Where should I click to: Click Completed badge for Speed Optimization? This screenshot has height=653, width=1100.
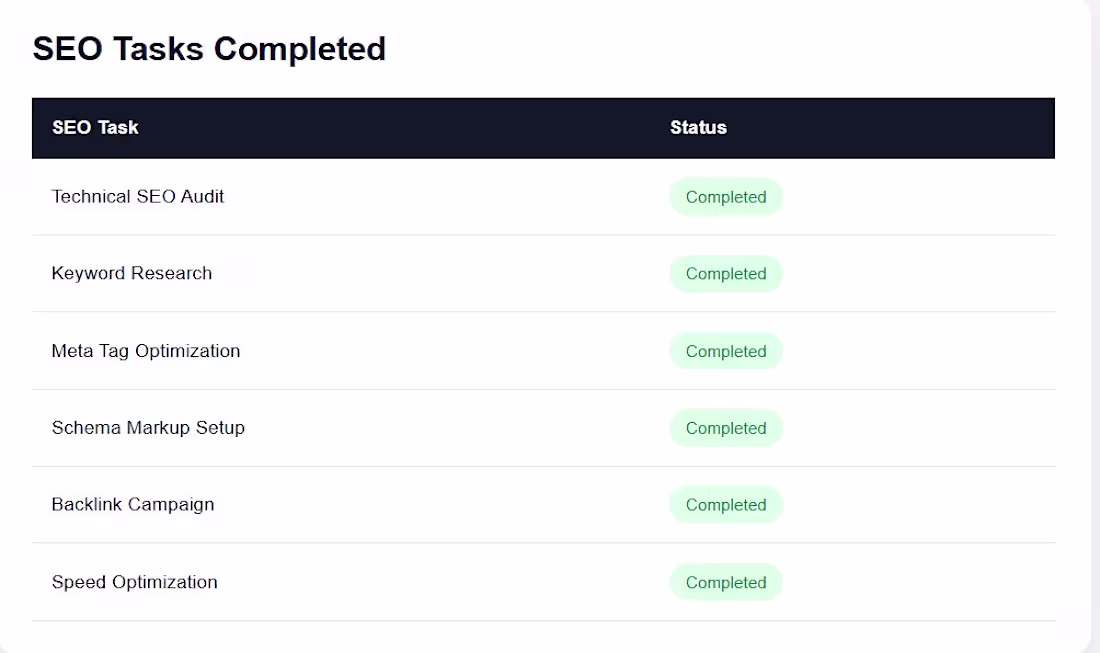click(x=725, y=582)
